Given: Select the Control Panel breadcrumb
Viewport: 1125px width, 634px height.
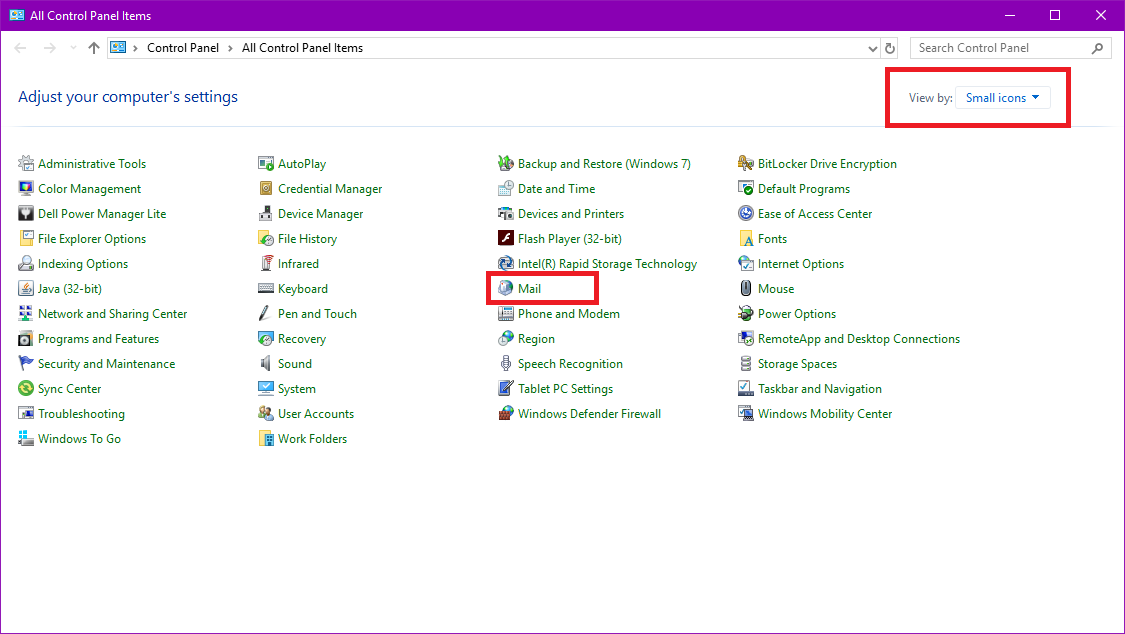Looking at the screenshot, I should coord(183,48).
